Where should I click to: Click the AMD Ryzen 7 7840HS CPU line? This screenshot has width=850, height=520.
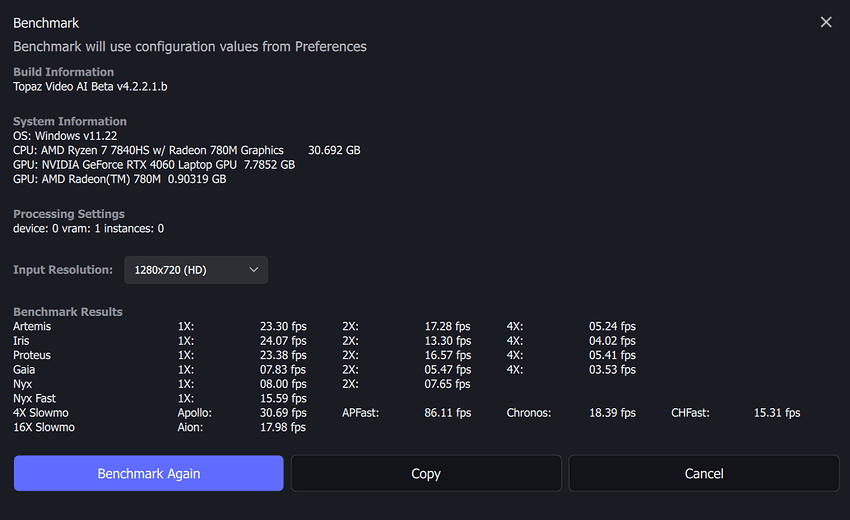click(x=148, y=150)
